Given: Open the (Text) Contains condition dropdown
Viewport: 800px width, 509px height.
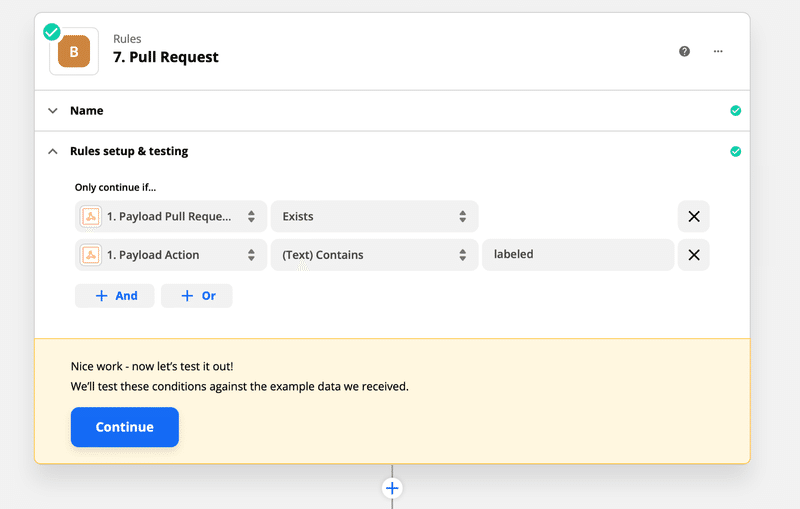Looking at the screenshot, I should (x=374, y=254).
